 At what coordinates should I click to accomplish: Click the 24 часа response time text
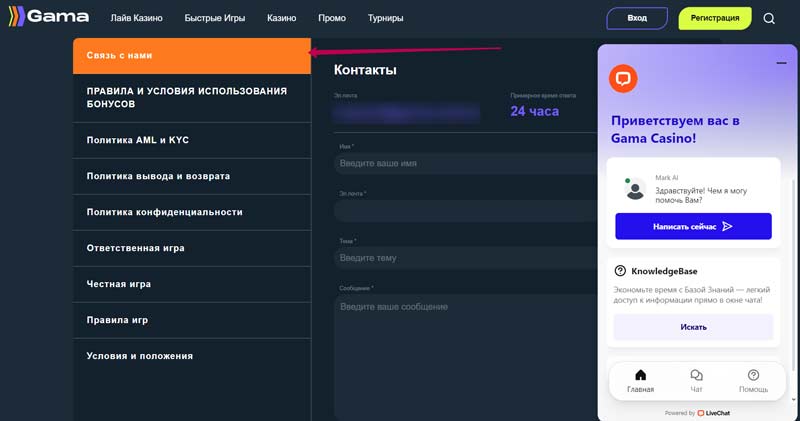[534, 111]
